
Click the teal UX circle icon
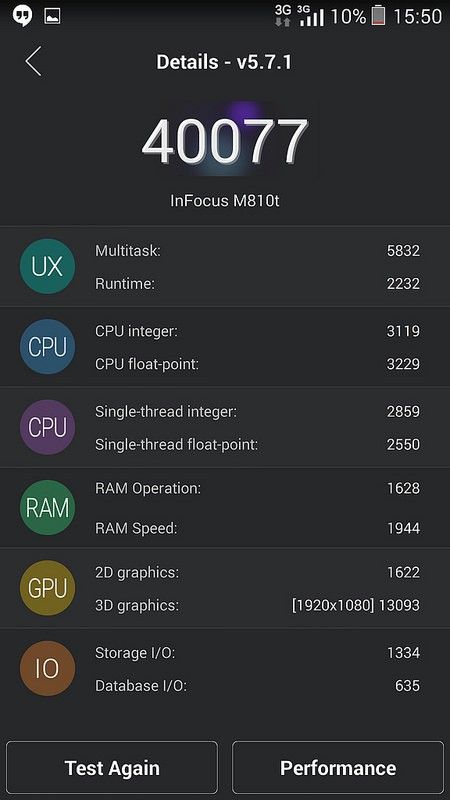[47, 266]
